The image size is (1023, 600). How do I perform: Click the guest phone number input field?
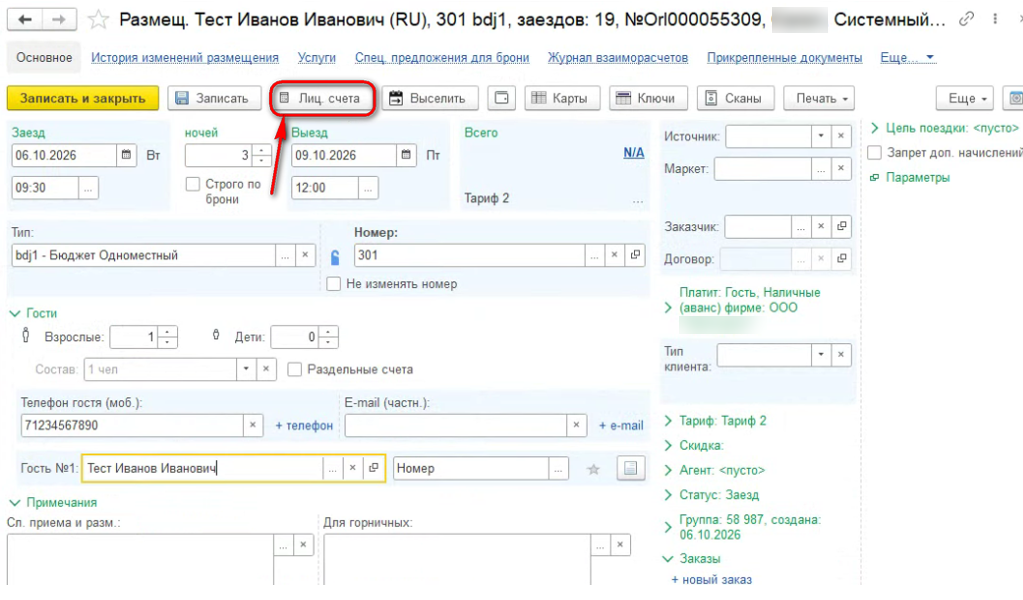[132, 425]
